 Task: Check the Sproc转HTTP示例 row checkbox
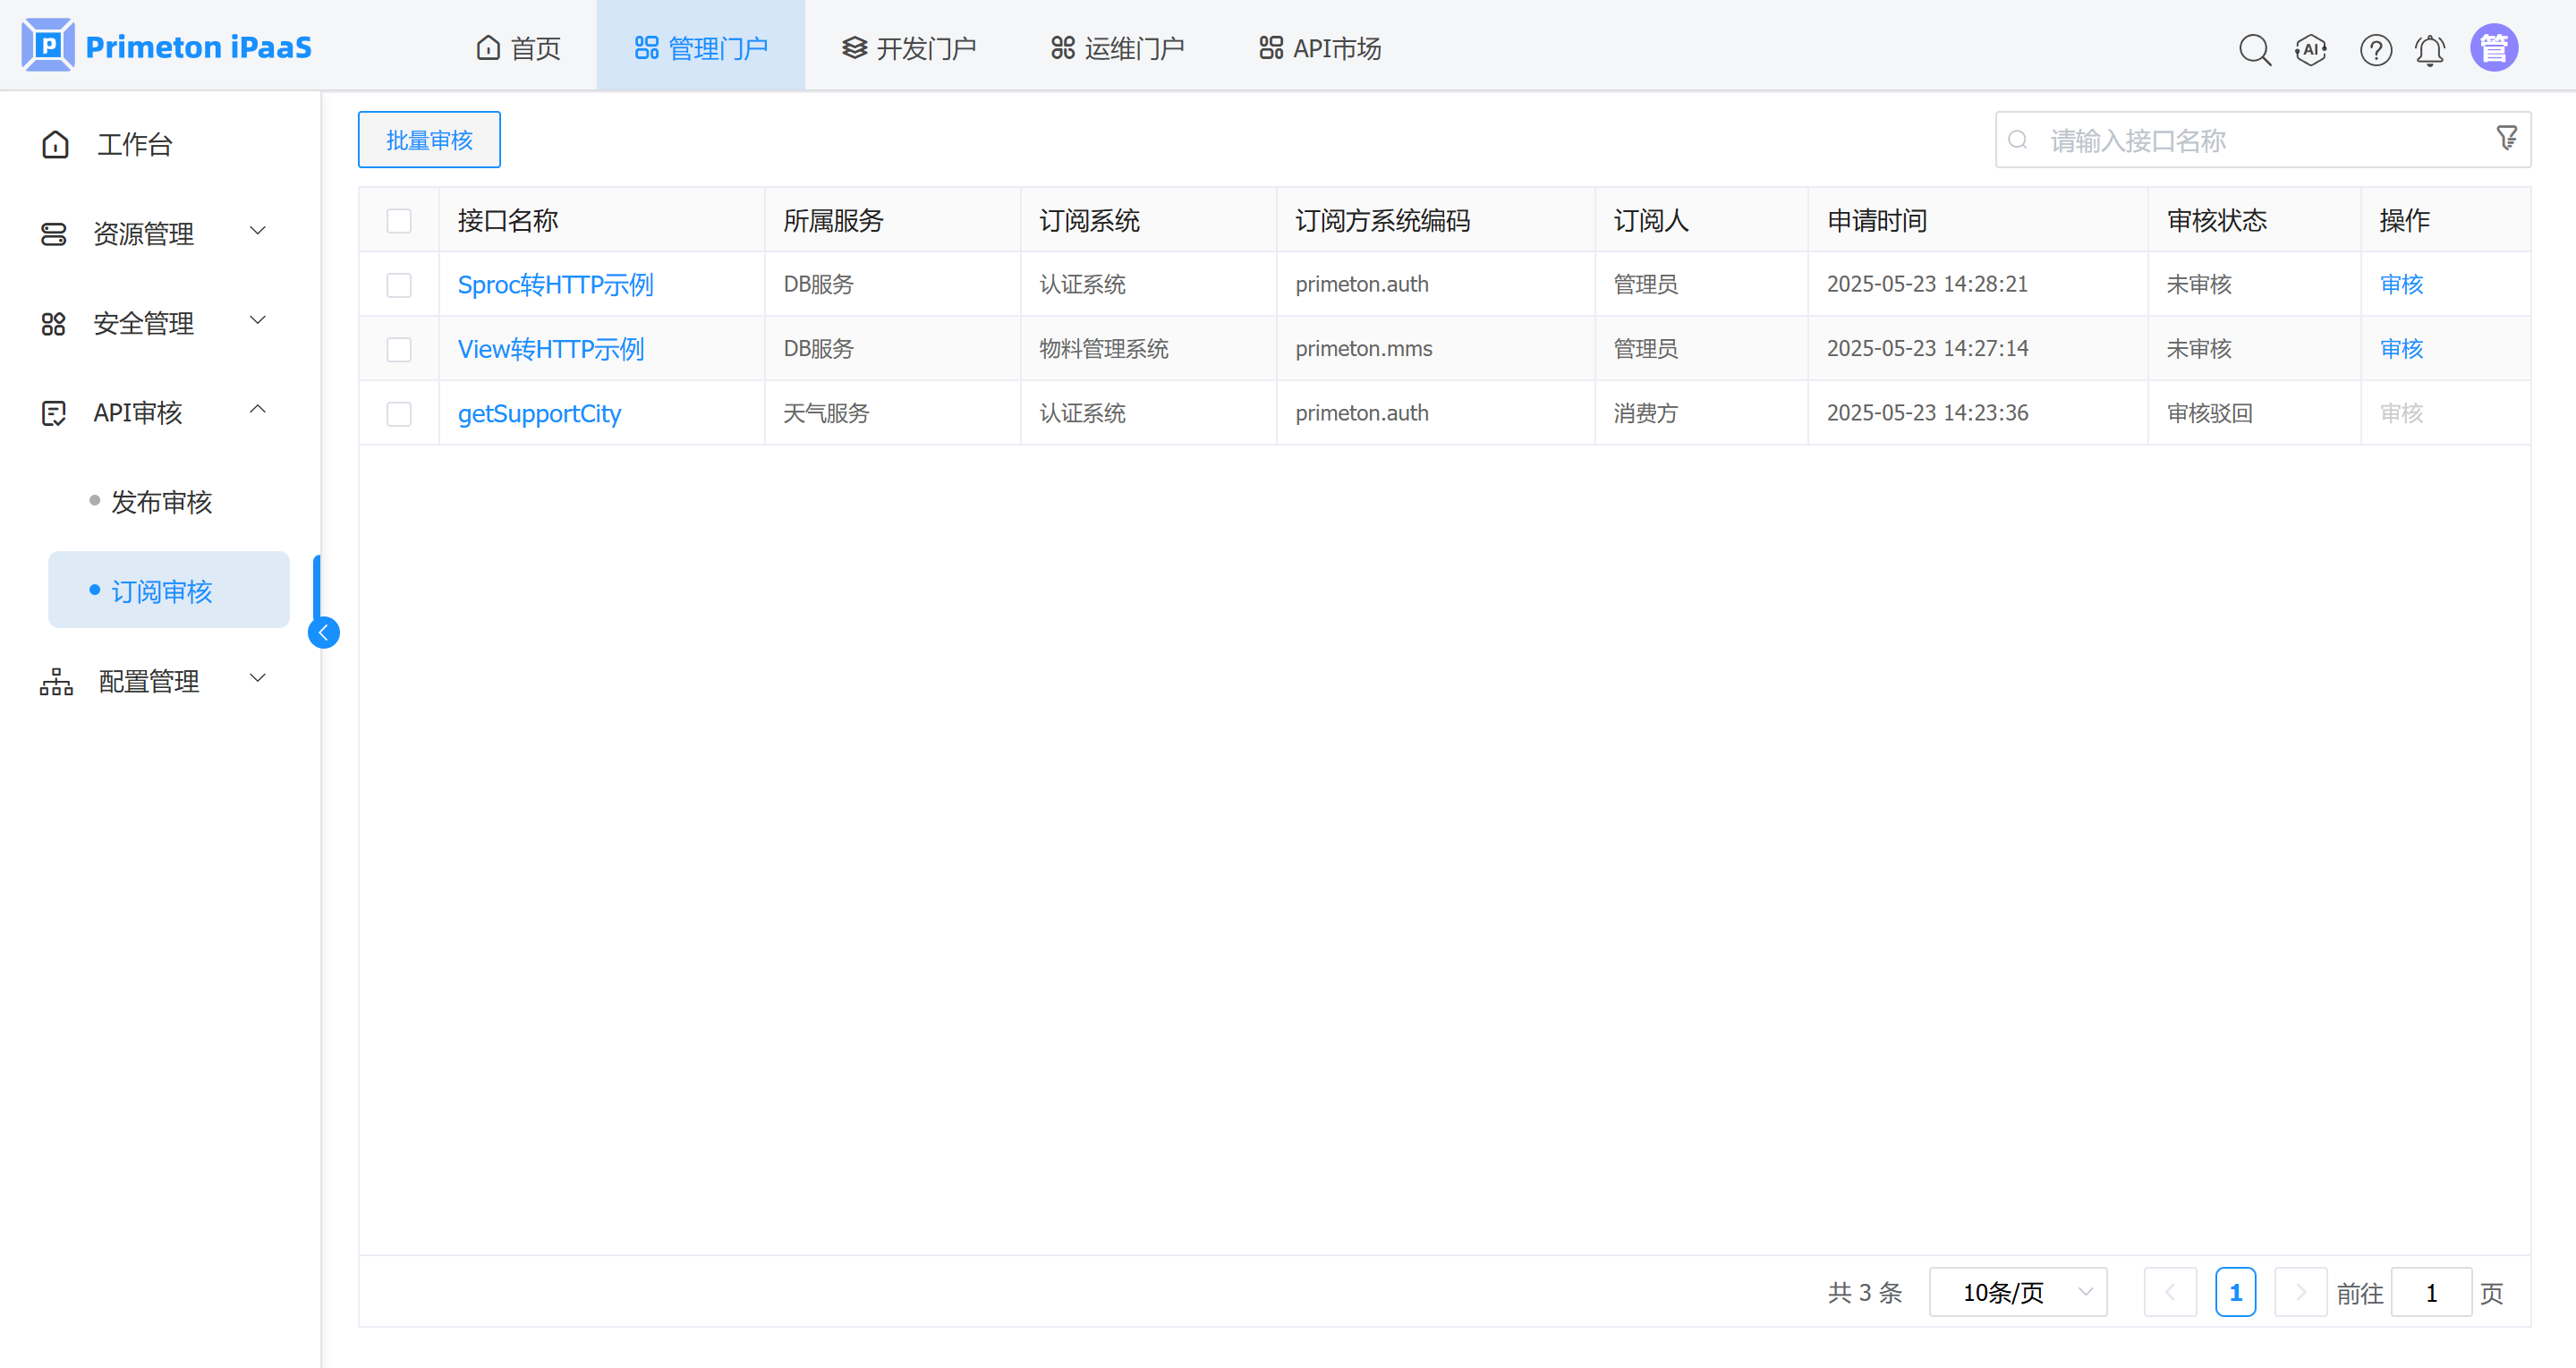[x=399, y=285]
